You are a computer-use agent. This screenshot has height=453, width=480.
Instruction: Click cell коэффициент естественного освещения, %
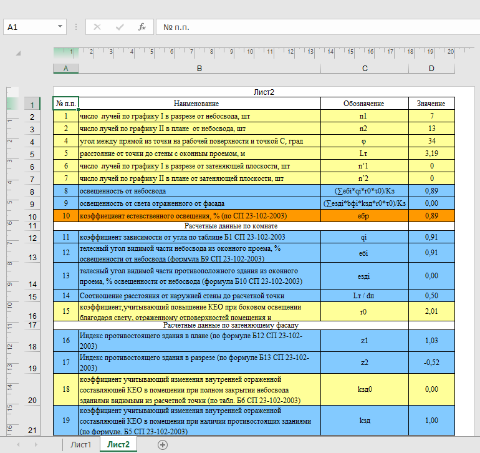click(x=199, y=216)
